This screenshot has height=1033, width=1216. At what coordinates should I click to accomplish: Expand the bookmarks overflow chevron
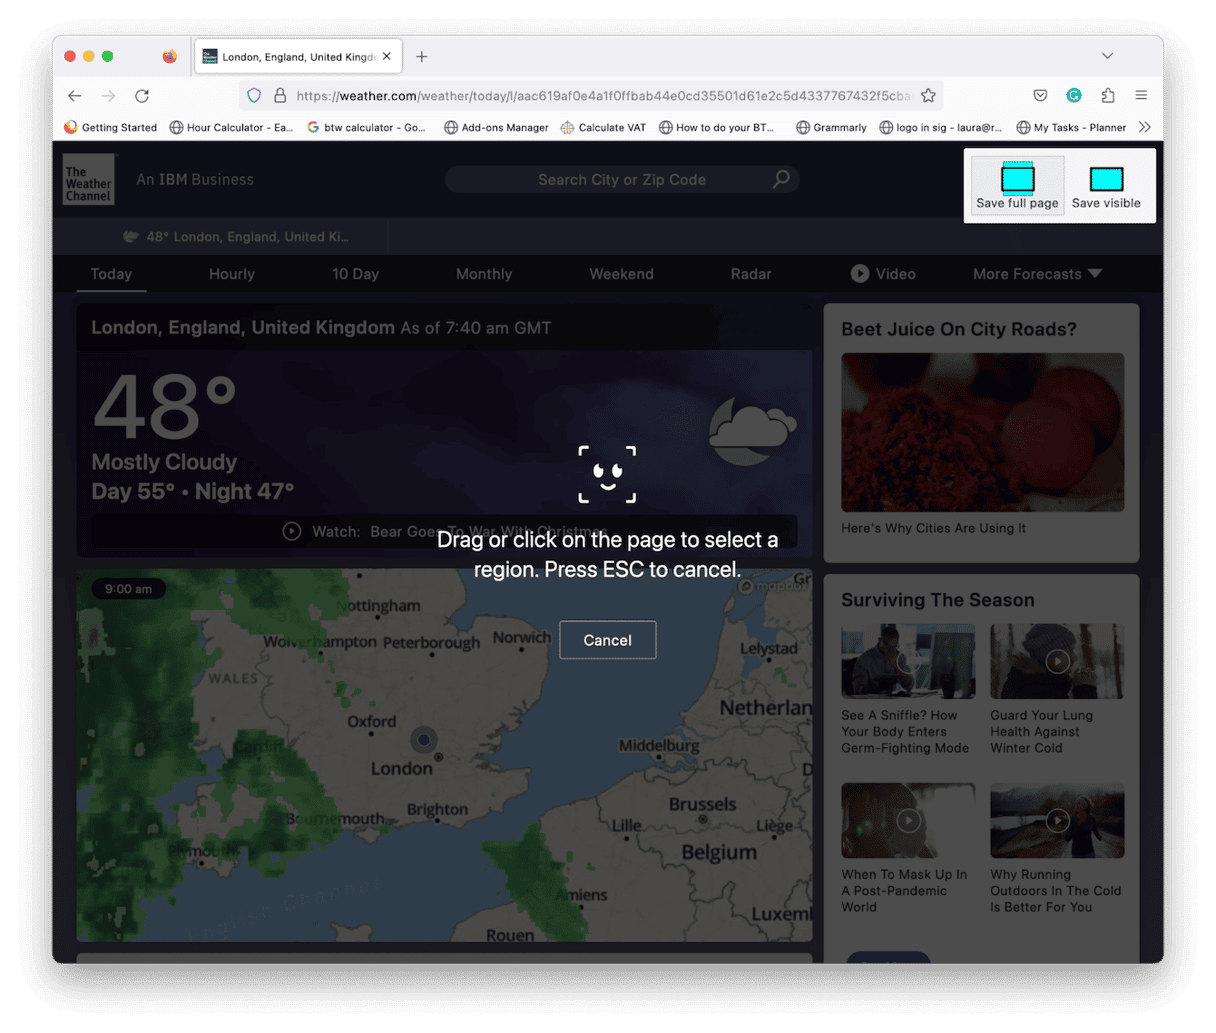pyautogui.click(x=1144, y=127)
